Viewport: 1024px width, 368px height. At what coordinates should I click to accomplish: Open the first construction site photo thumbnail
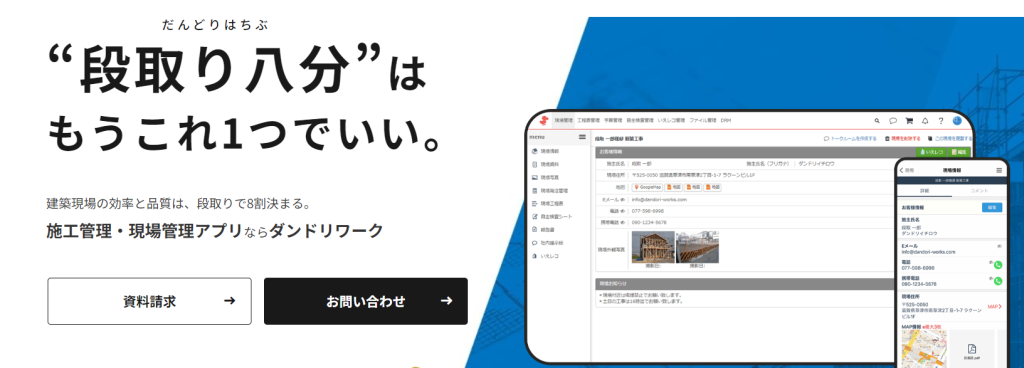[x=653, y=247]
